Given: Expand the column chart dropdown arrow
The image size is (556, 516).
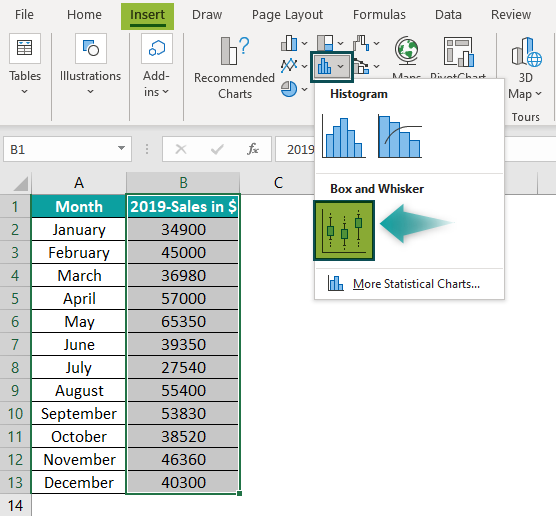Looking at the screenshot, I should coord(305,44).
